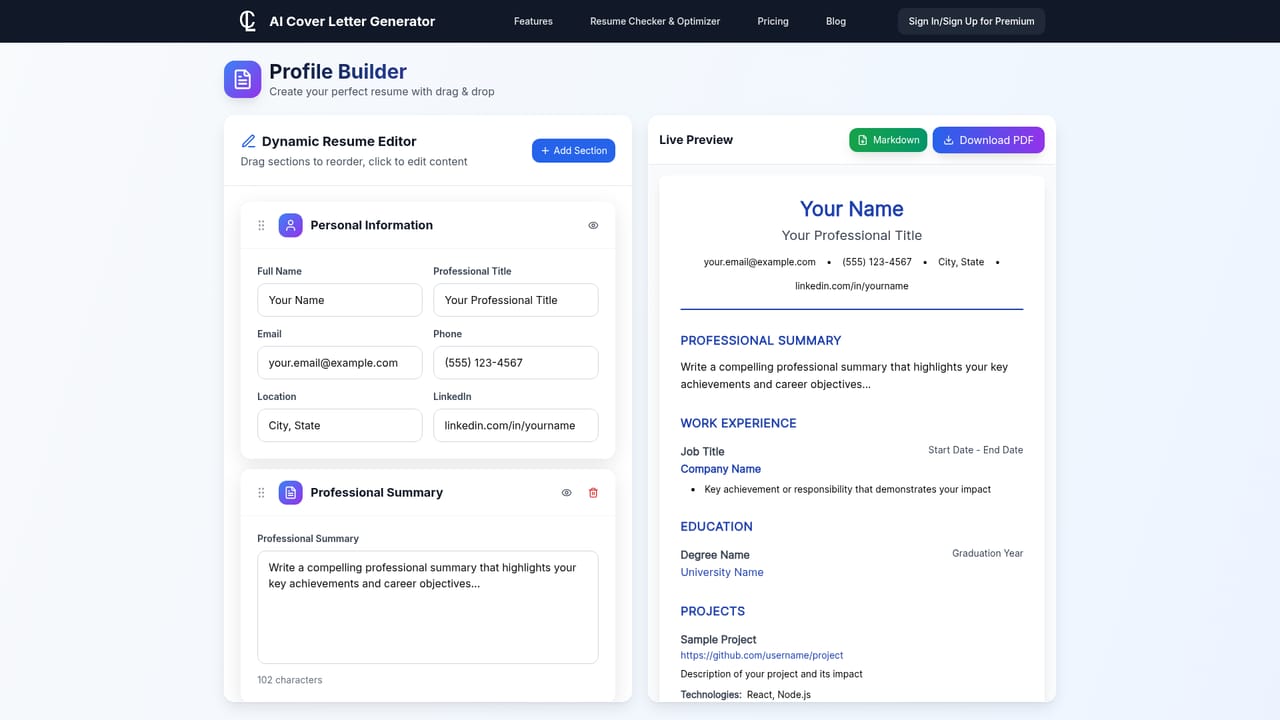The image size is (1280, 720).
Task: Click 'Job Title' in the preview
Action: (703, 451)
